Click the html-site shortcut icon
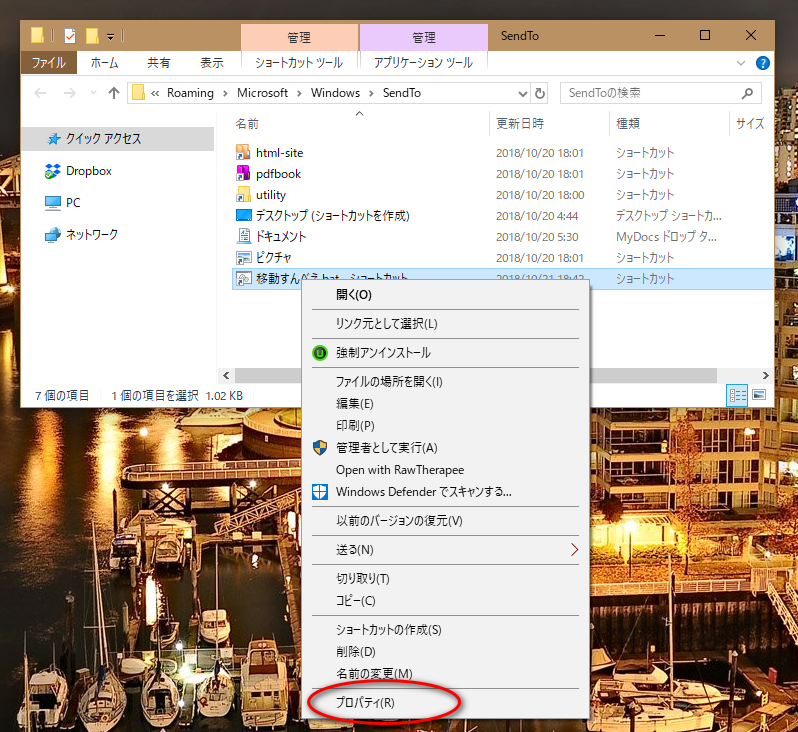The height and width of the screenshot is (732, 798). pos(243,153)
